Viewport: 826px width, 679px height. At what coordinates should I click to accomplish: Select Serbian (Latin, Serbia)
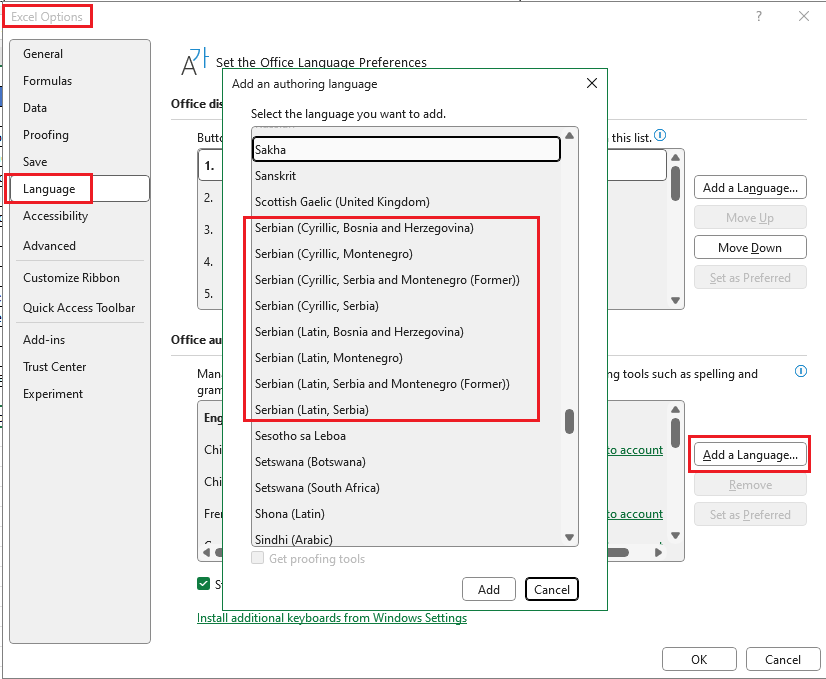pos(406,410)
